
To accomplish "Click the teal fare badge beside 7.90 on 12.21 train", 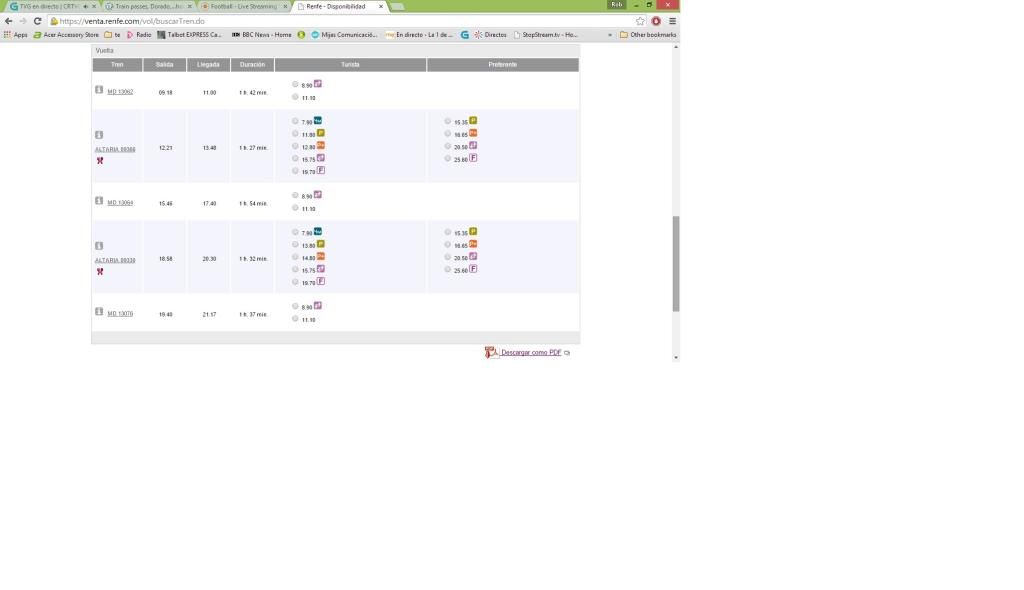I will pos(318,120).
